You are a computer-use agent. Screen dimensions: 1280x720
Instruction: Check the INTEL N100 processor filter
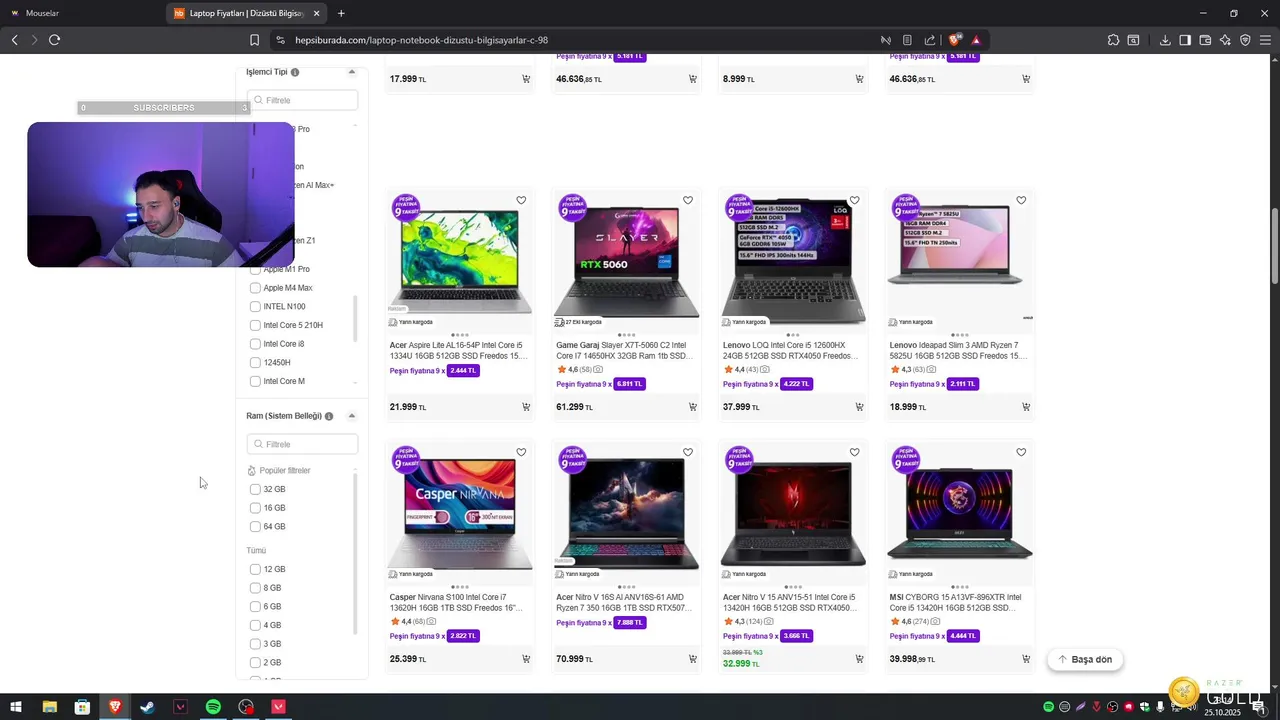pos(255,307)
